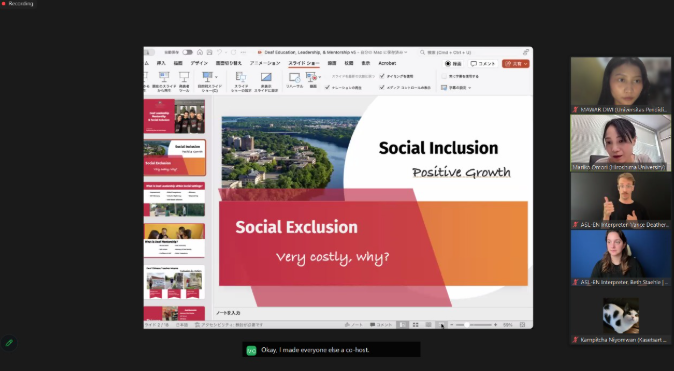Viewport: 674px width, 371px height.
Task: Switch to Reading view in status bar
Action: pyautogui.click(x=428, y=325)
